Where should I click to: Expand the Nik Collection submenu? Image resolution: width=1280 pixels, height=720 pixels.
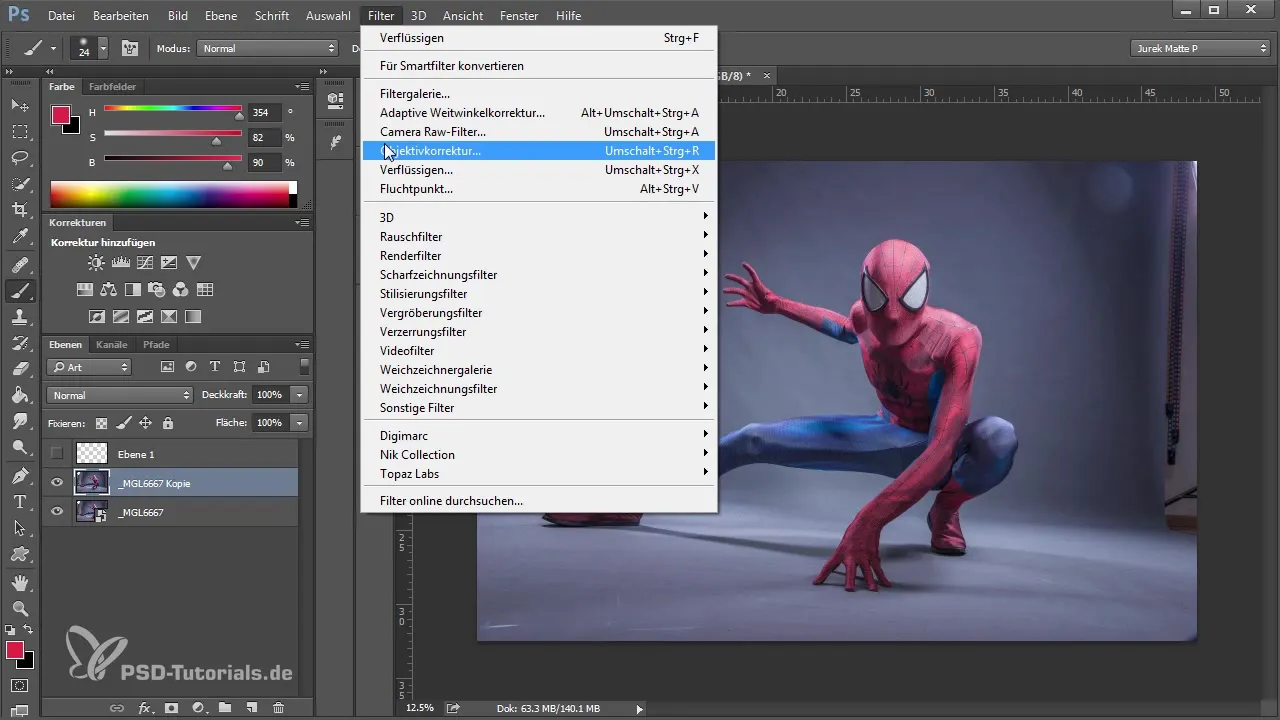pyautogui.click(x=538, y=454)
